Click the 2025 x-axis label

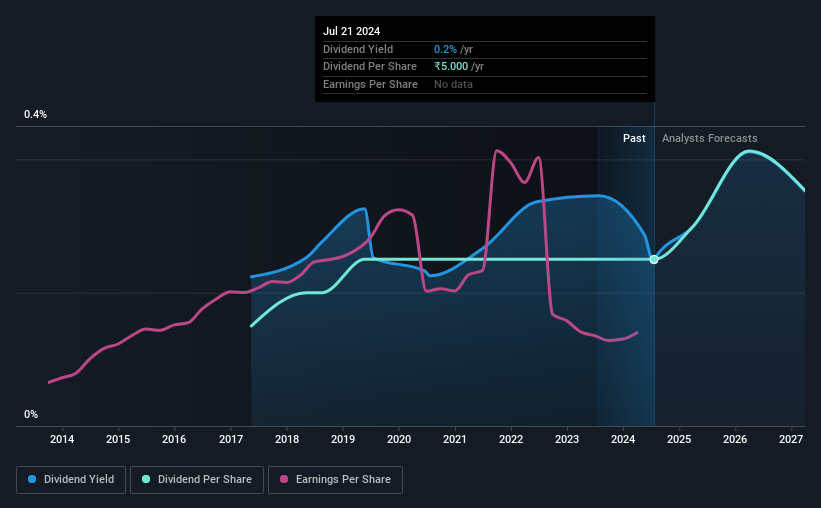[679, 439]
